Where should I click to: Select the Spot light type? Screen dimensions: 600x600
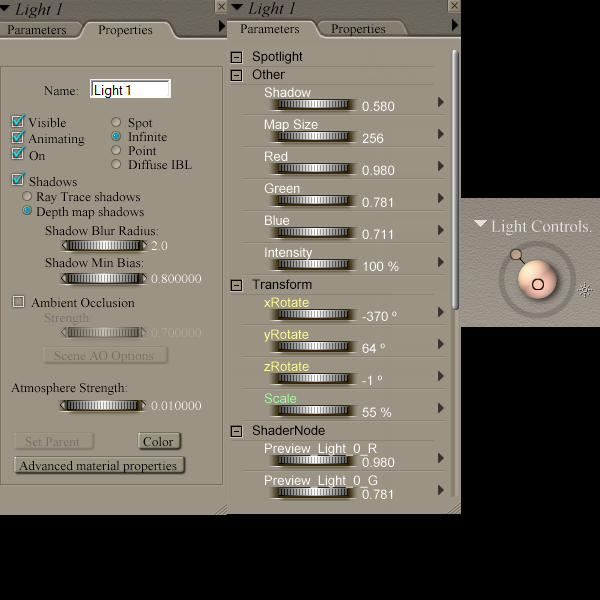[x=116, y=122]
